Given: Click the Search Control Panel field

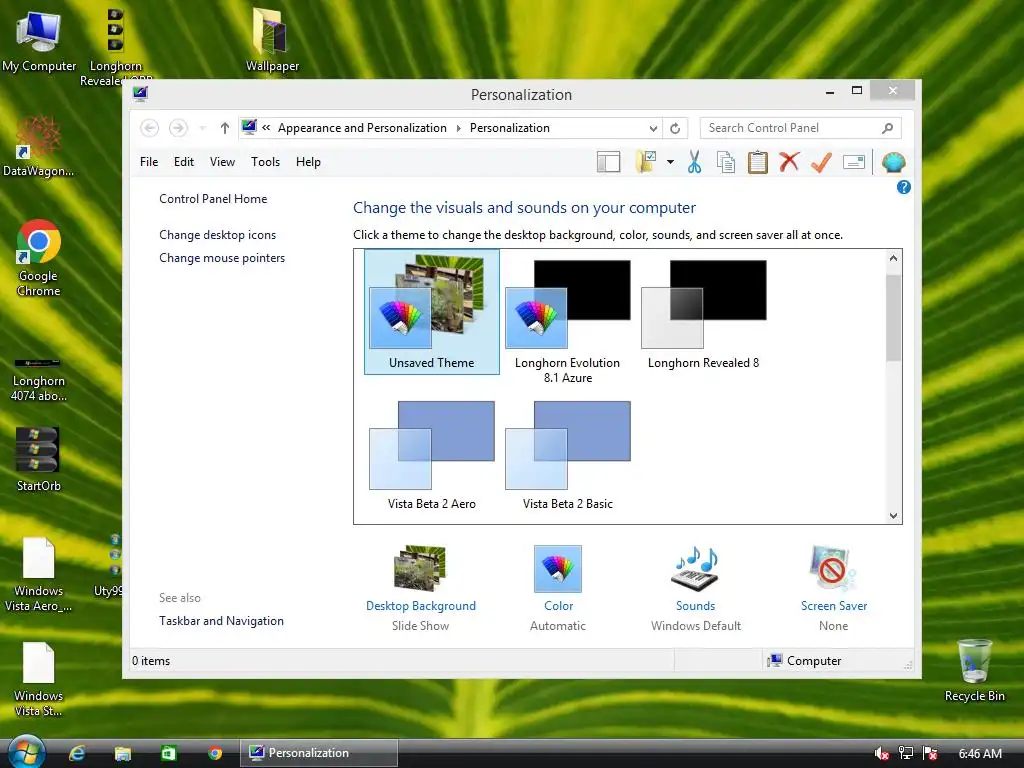Looking at the screenshot, I should click(801, 128).
